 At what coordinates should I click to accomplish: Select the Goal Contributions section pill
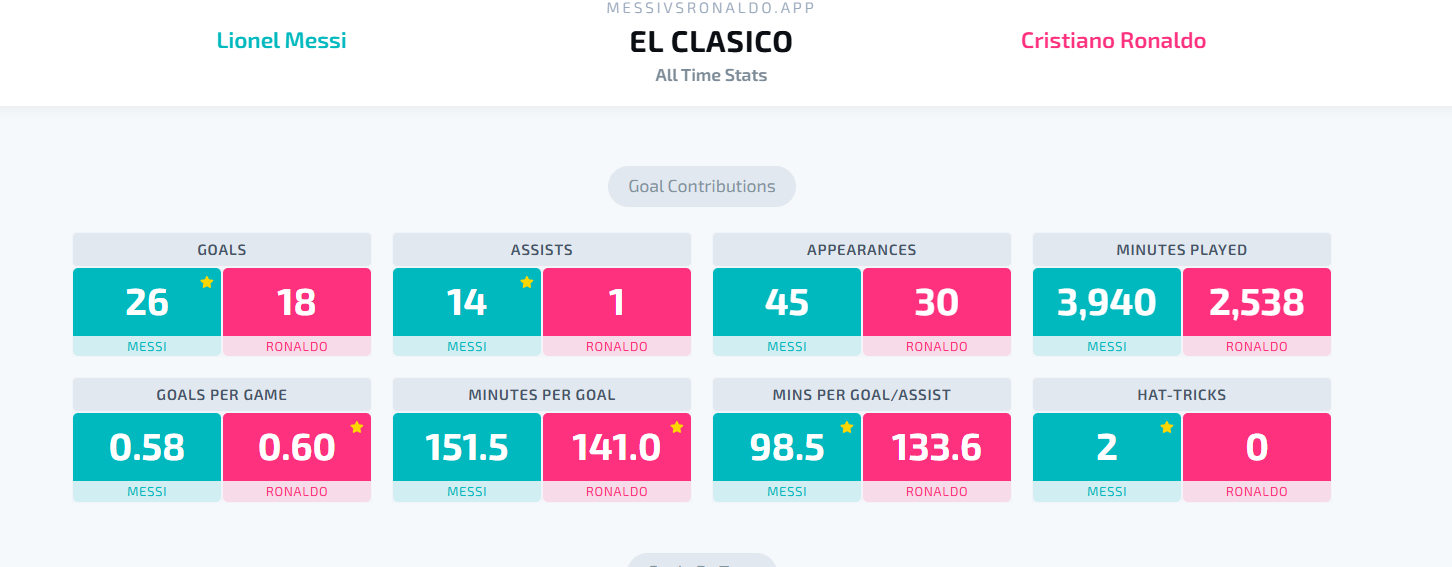coord(702,186)
